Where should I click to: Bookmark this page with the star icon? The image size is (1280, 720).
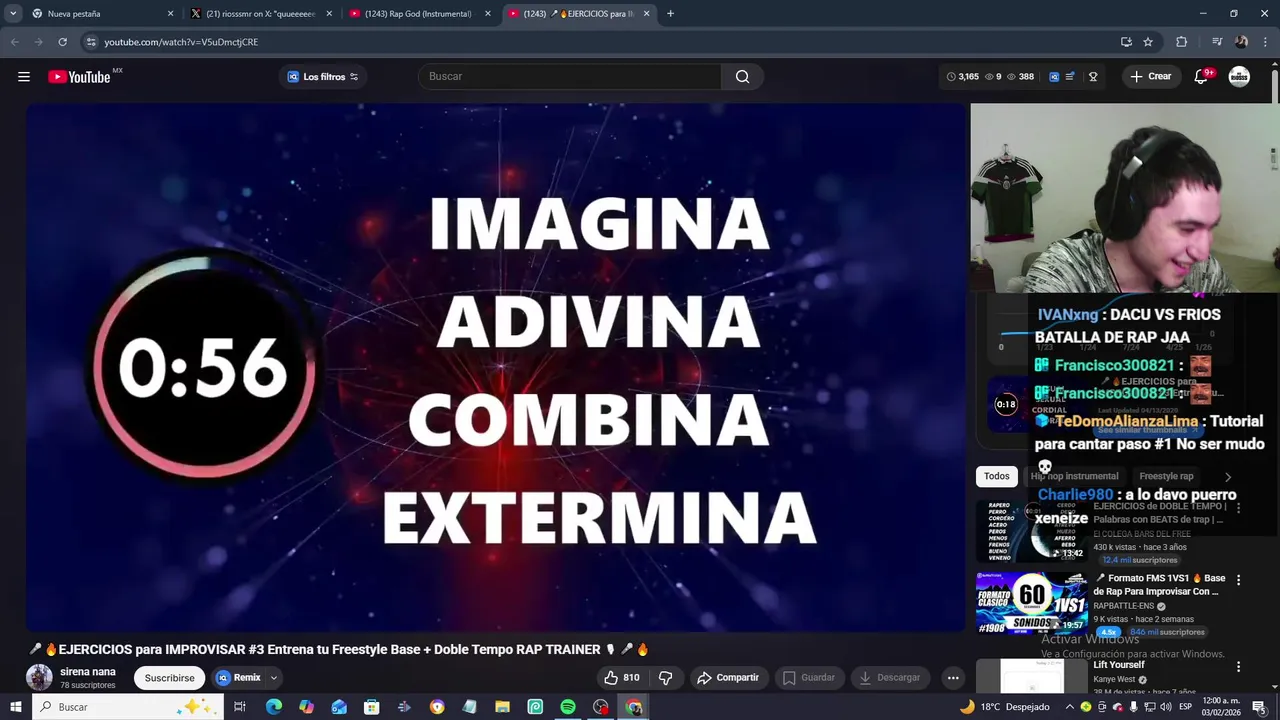click(1148, 42)
